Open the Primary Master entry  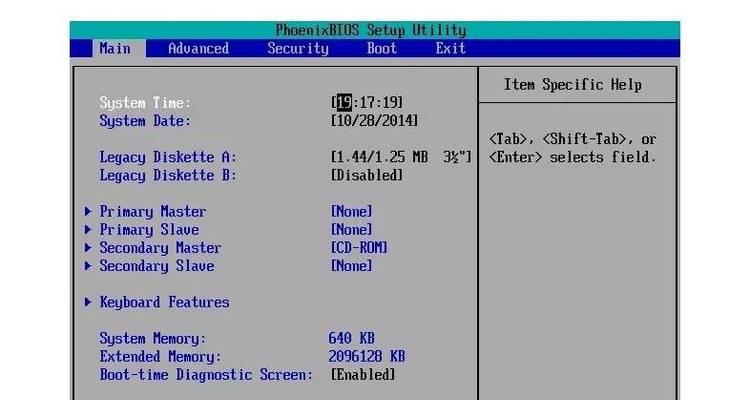pyautogui.click(x=153, y=211)
